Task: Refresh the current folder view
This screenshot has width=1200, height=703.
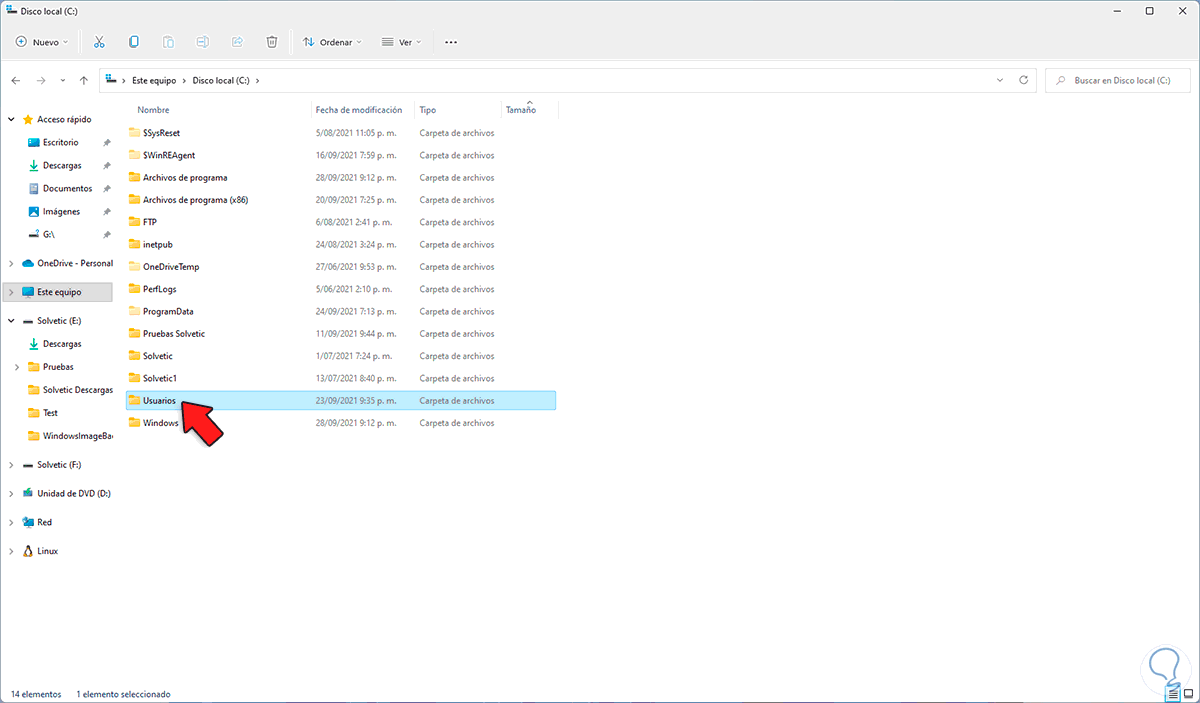Action: click(x=1023, y=80)
